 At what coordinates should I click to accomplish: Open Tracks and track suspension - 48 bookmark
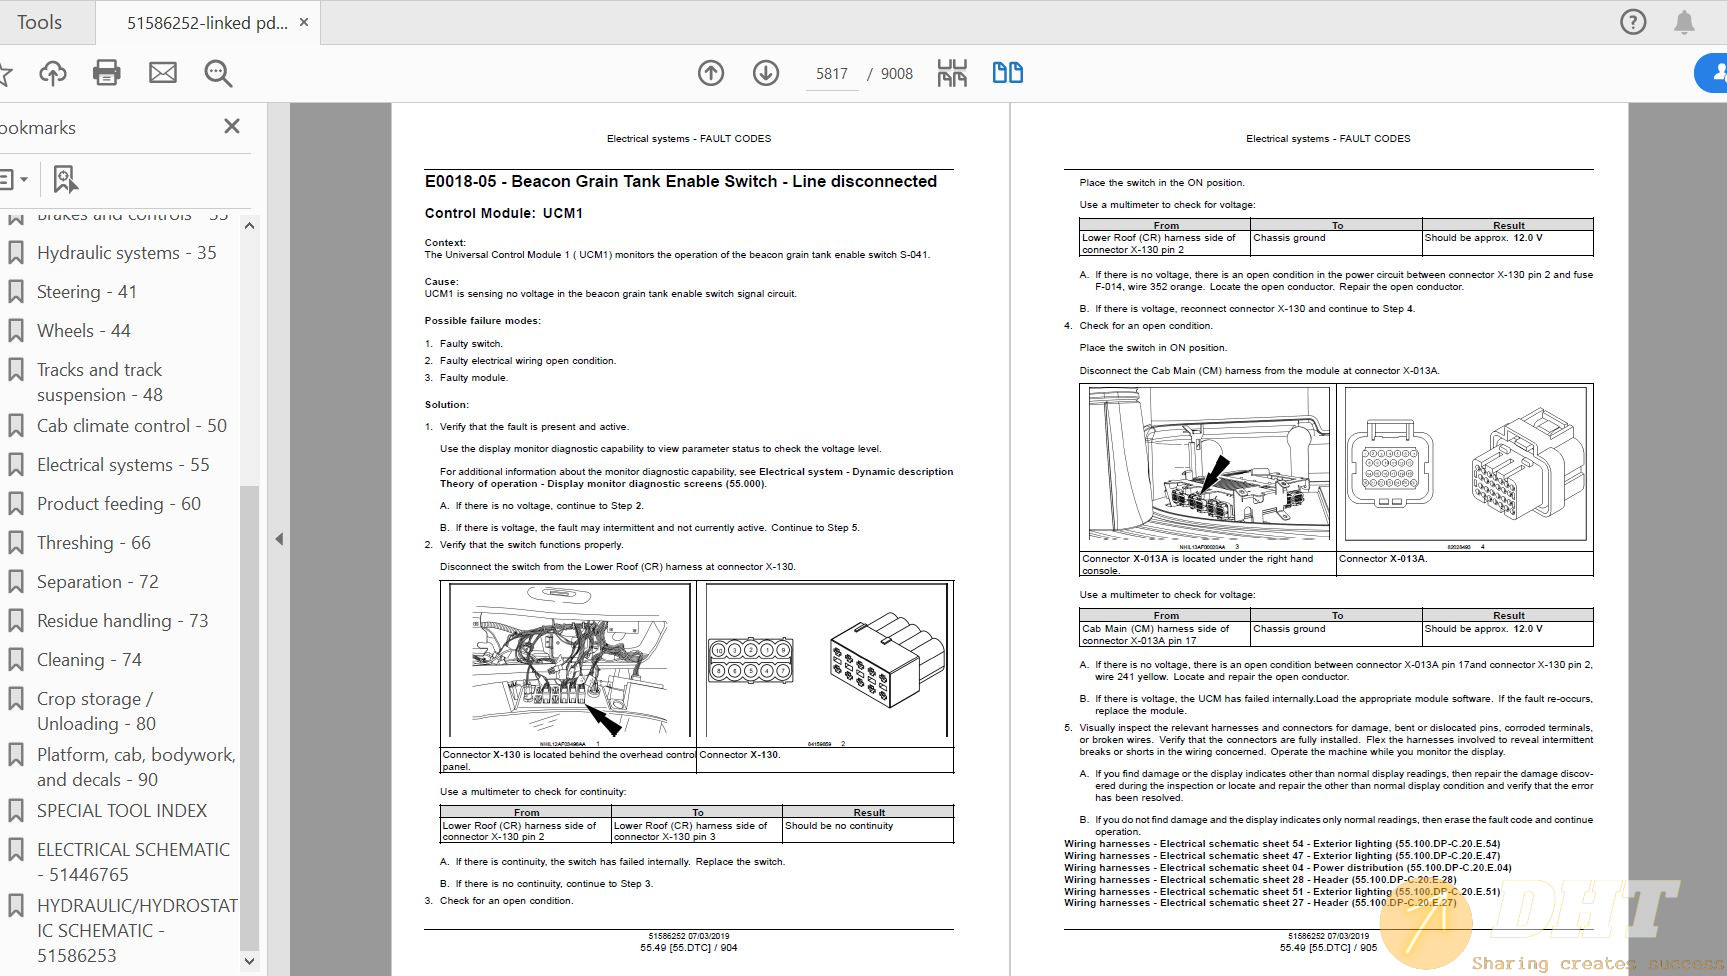pyautogui.click(x=100, y=382)
